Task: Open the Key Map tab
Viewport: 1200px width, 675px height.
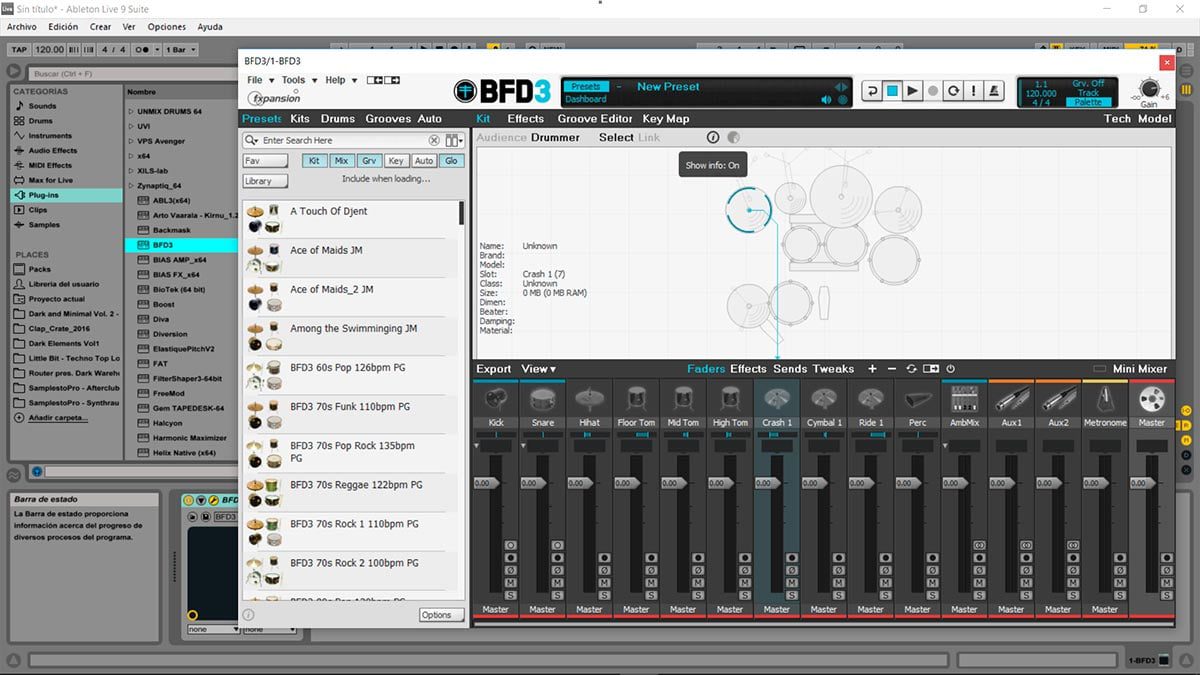Action: [666, 119]
